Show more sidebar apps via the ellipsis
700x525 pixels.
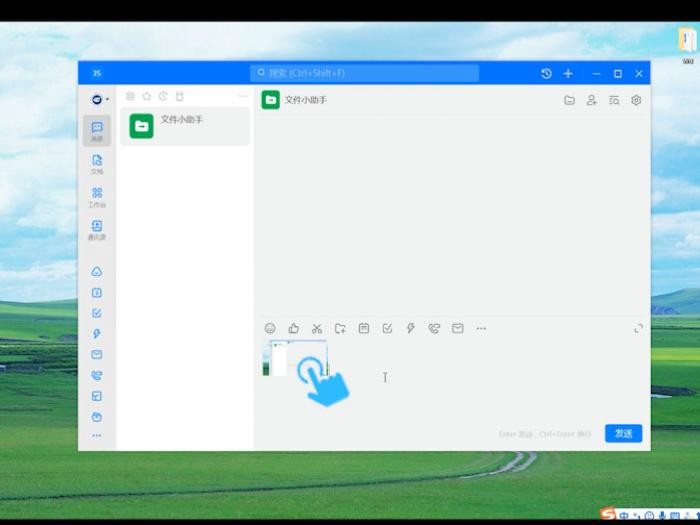point(96,435)
